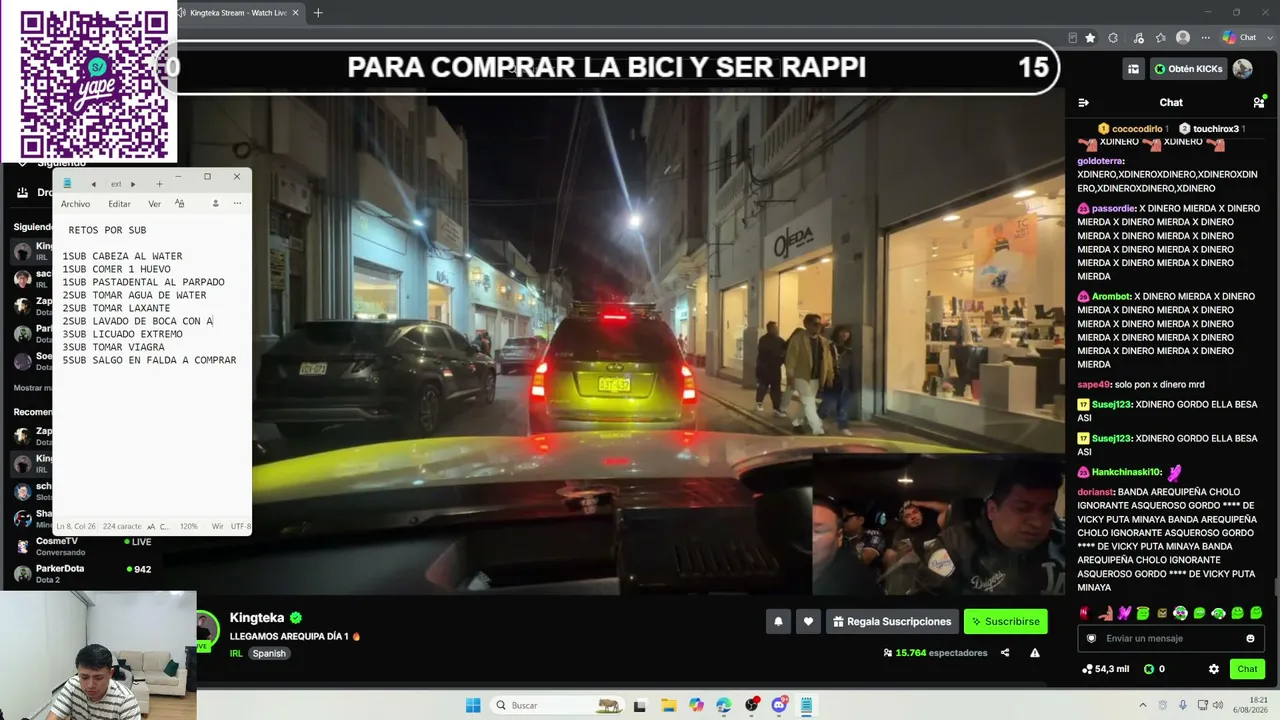This screenshot has width=1280, height=720.
Task: Open File Explorer from the taskbar
Action: [669, 705]
